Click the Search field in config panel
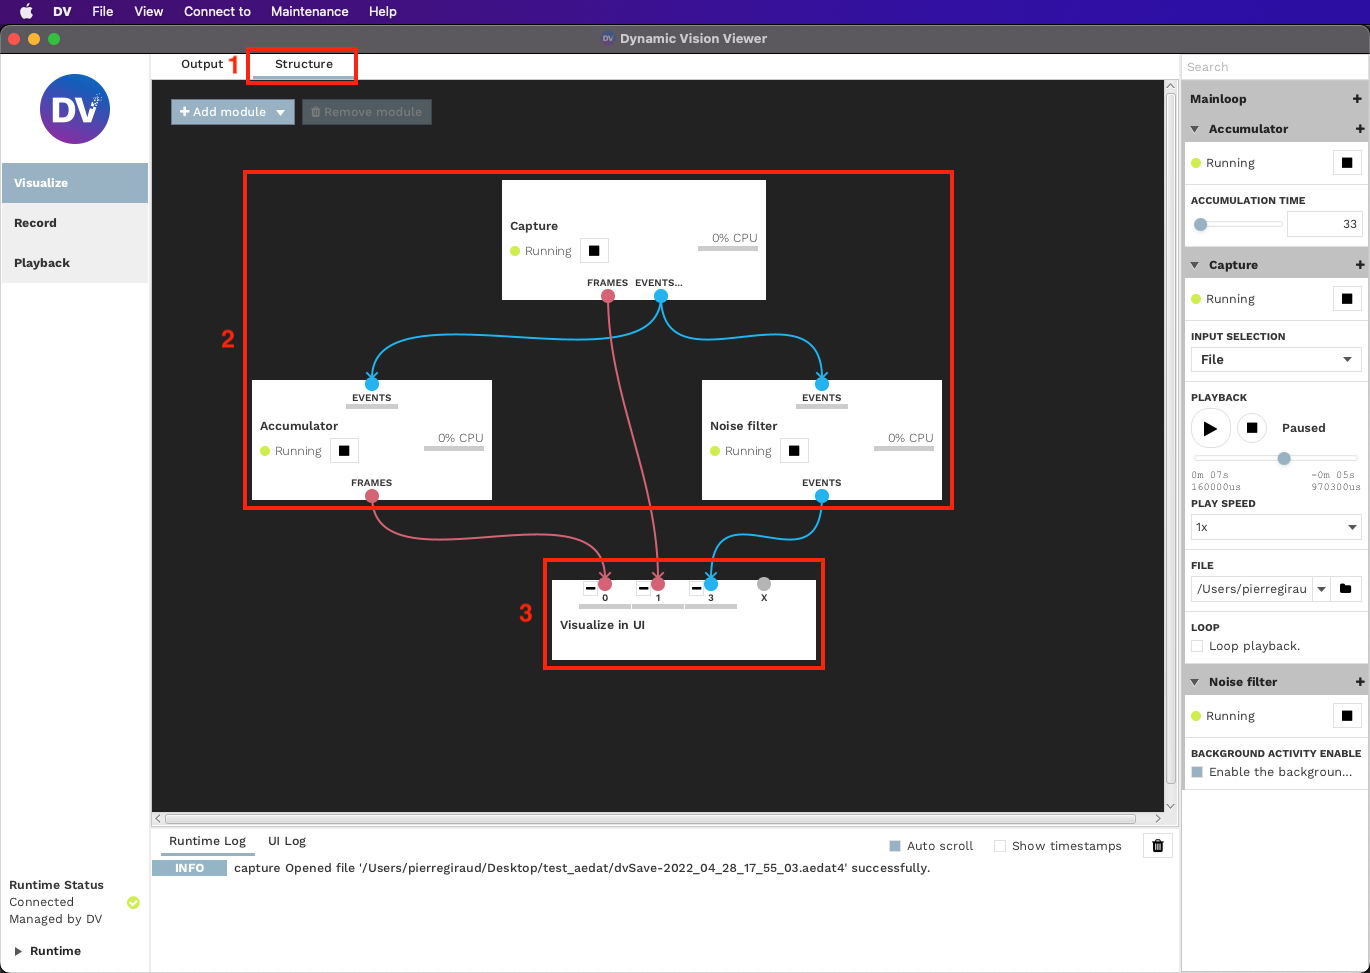Screen dimensions: 1370x973 point(1275,67)
